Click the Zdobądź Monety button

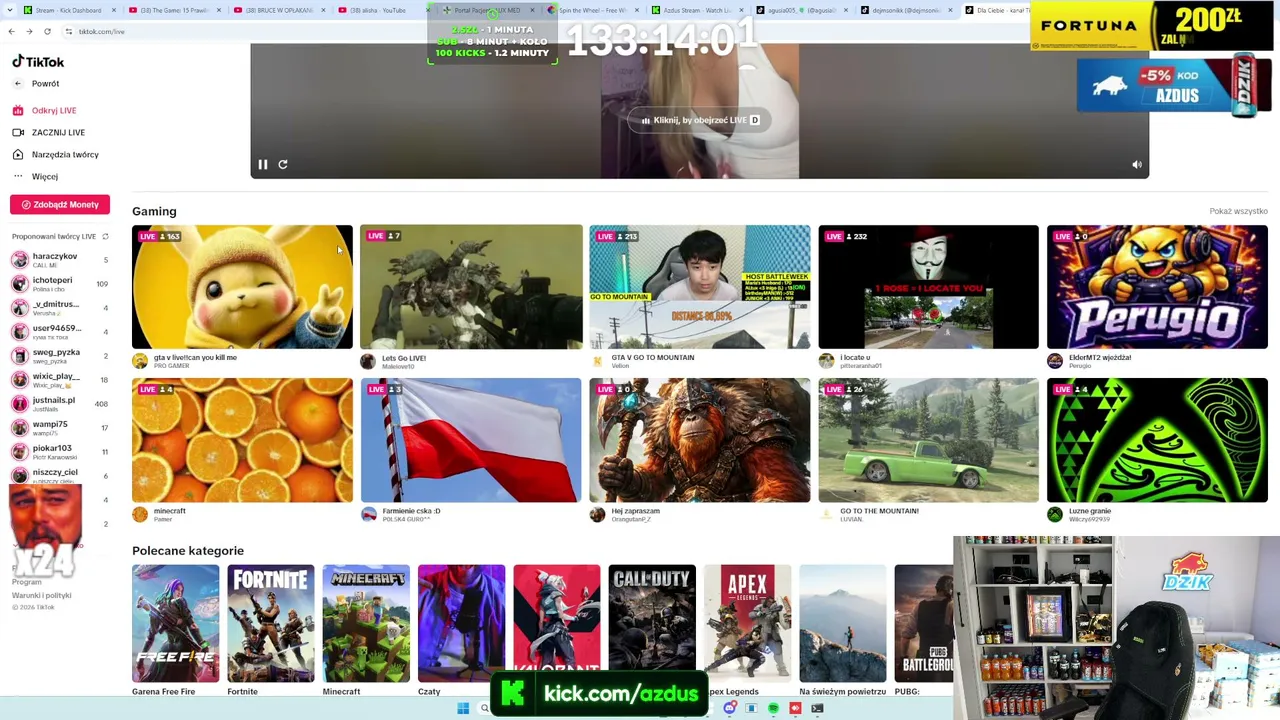click(60, 205)
